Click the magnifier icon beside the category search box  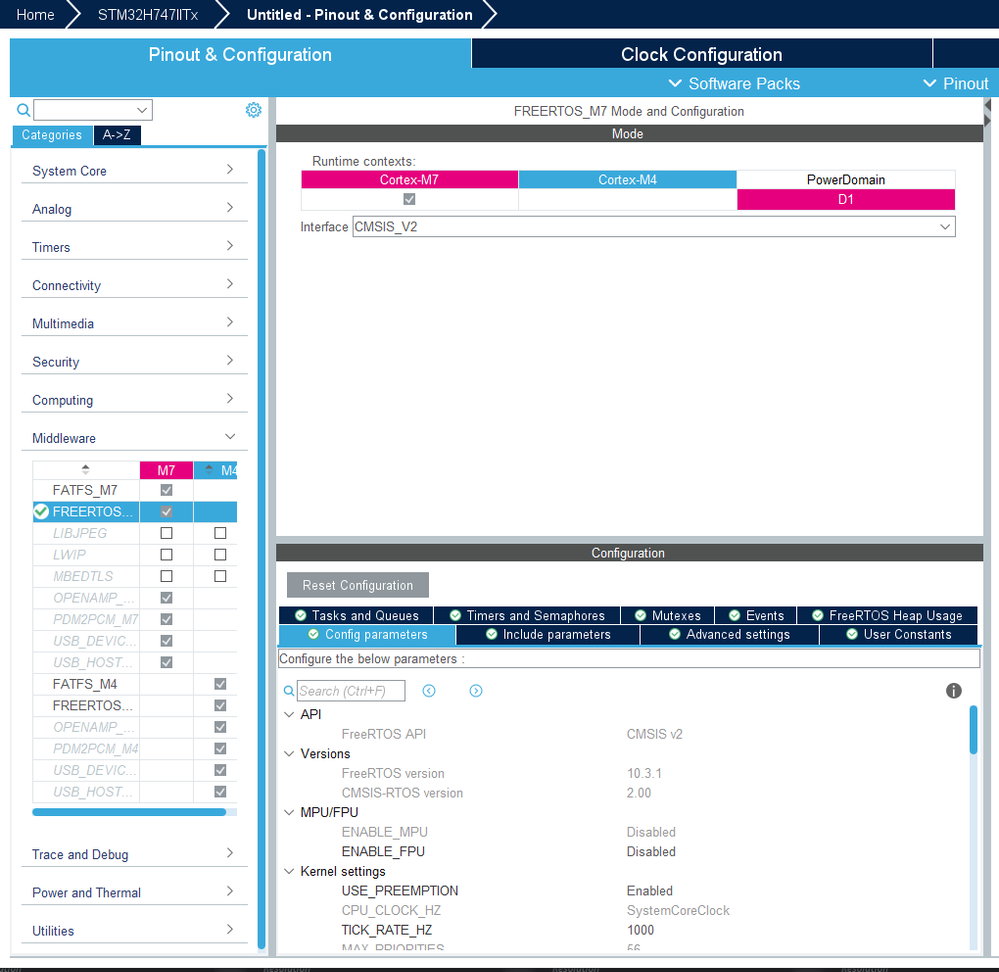coord(24,110)
